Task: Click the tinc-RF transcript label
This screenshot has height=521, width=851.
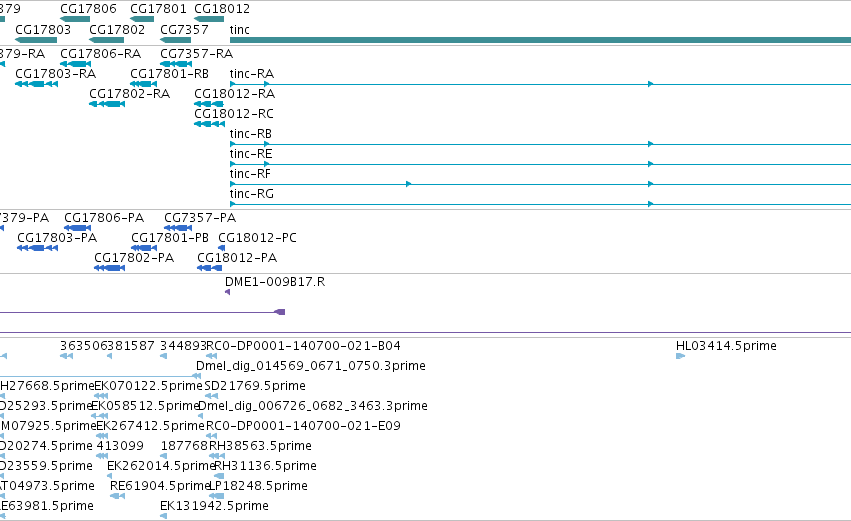Action: tap(250, 174)
